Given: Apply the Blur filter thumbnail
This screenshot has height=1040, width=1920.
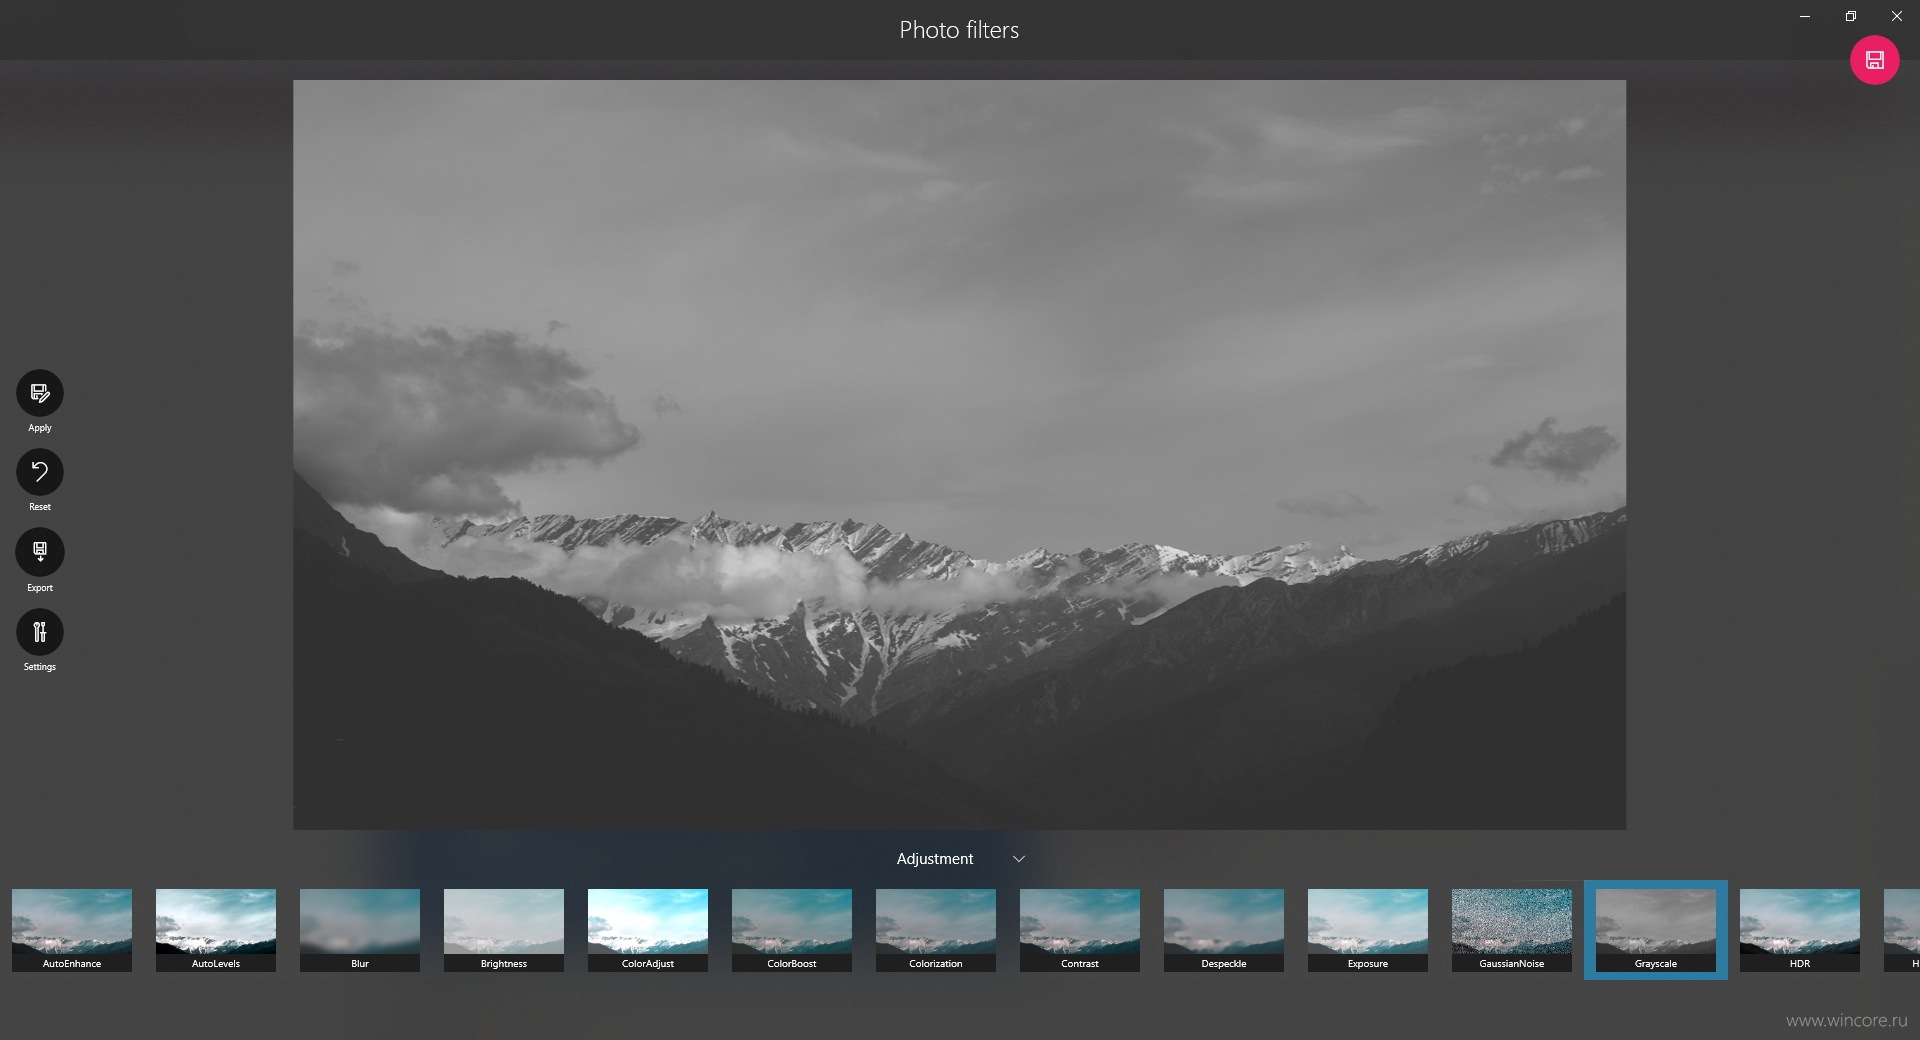Looking at the screenshot, I should (360, 930).
